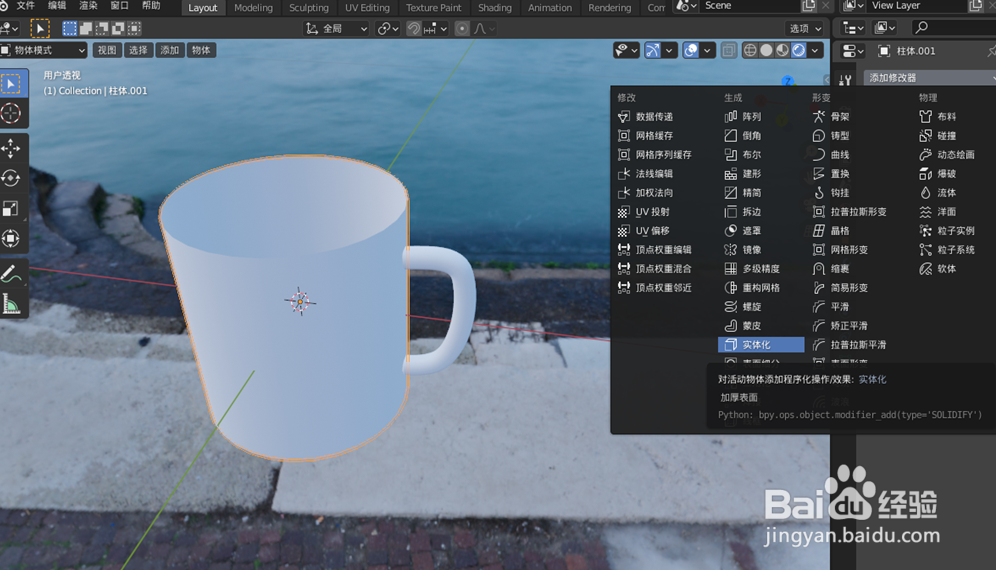996x570 pixels.
Task: Click the outliner search field
Action: (954, 27)
